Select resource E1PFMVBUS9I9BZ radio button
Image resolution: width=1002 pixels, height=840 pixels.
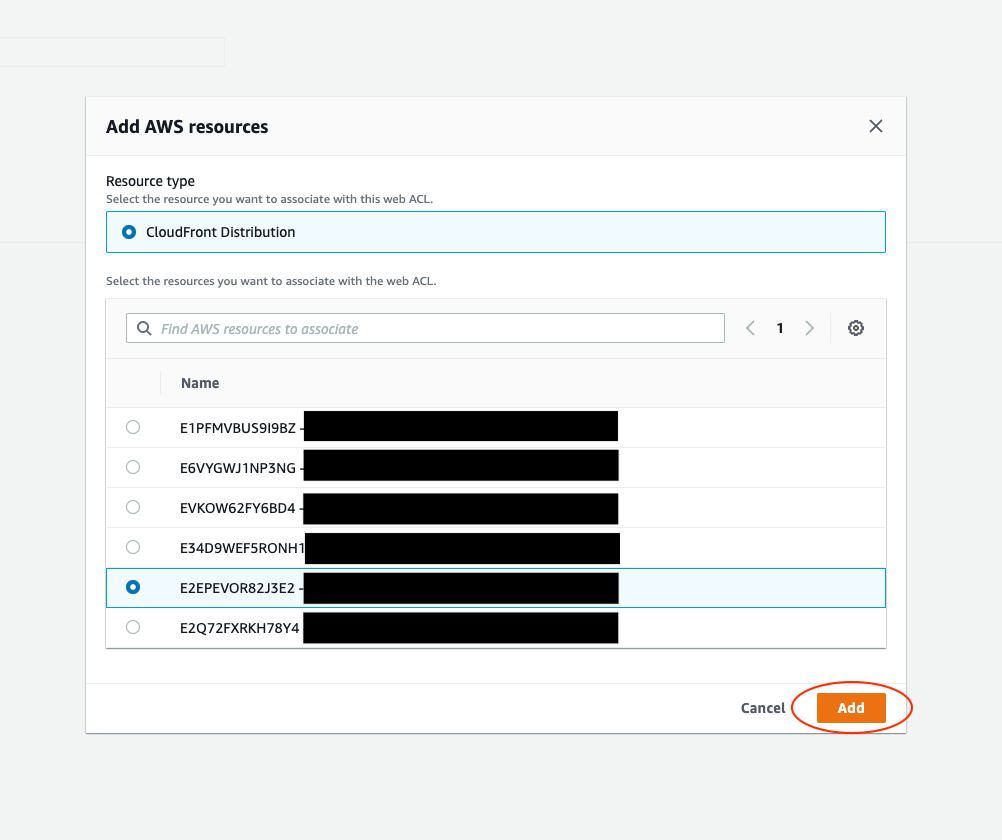coord(133,427)
